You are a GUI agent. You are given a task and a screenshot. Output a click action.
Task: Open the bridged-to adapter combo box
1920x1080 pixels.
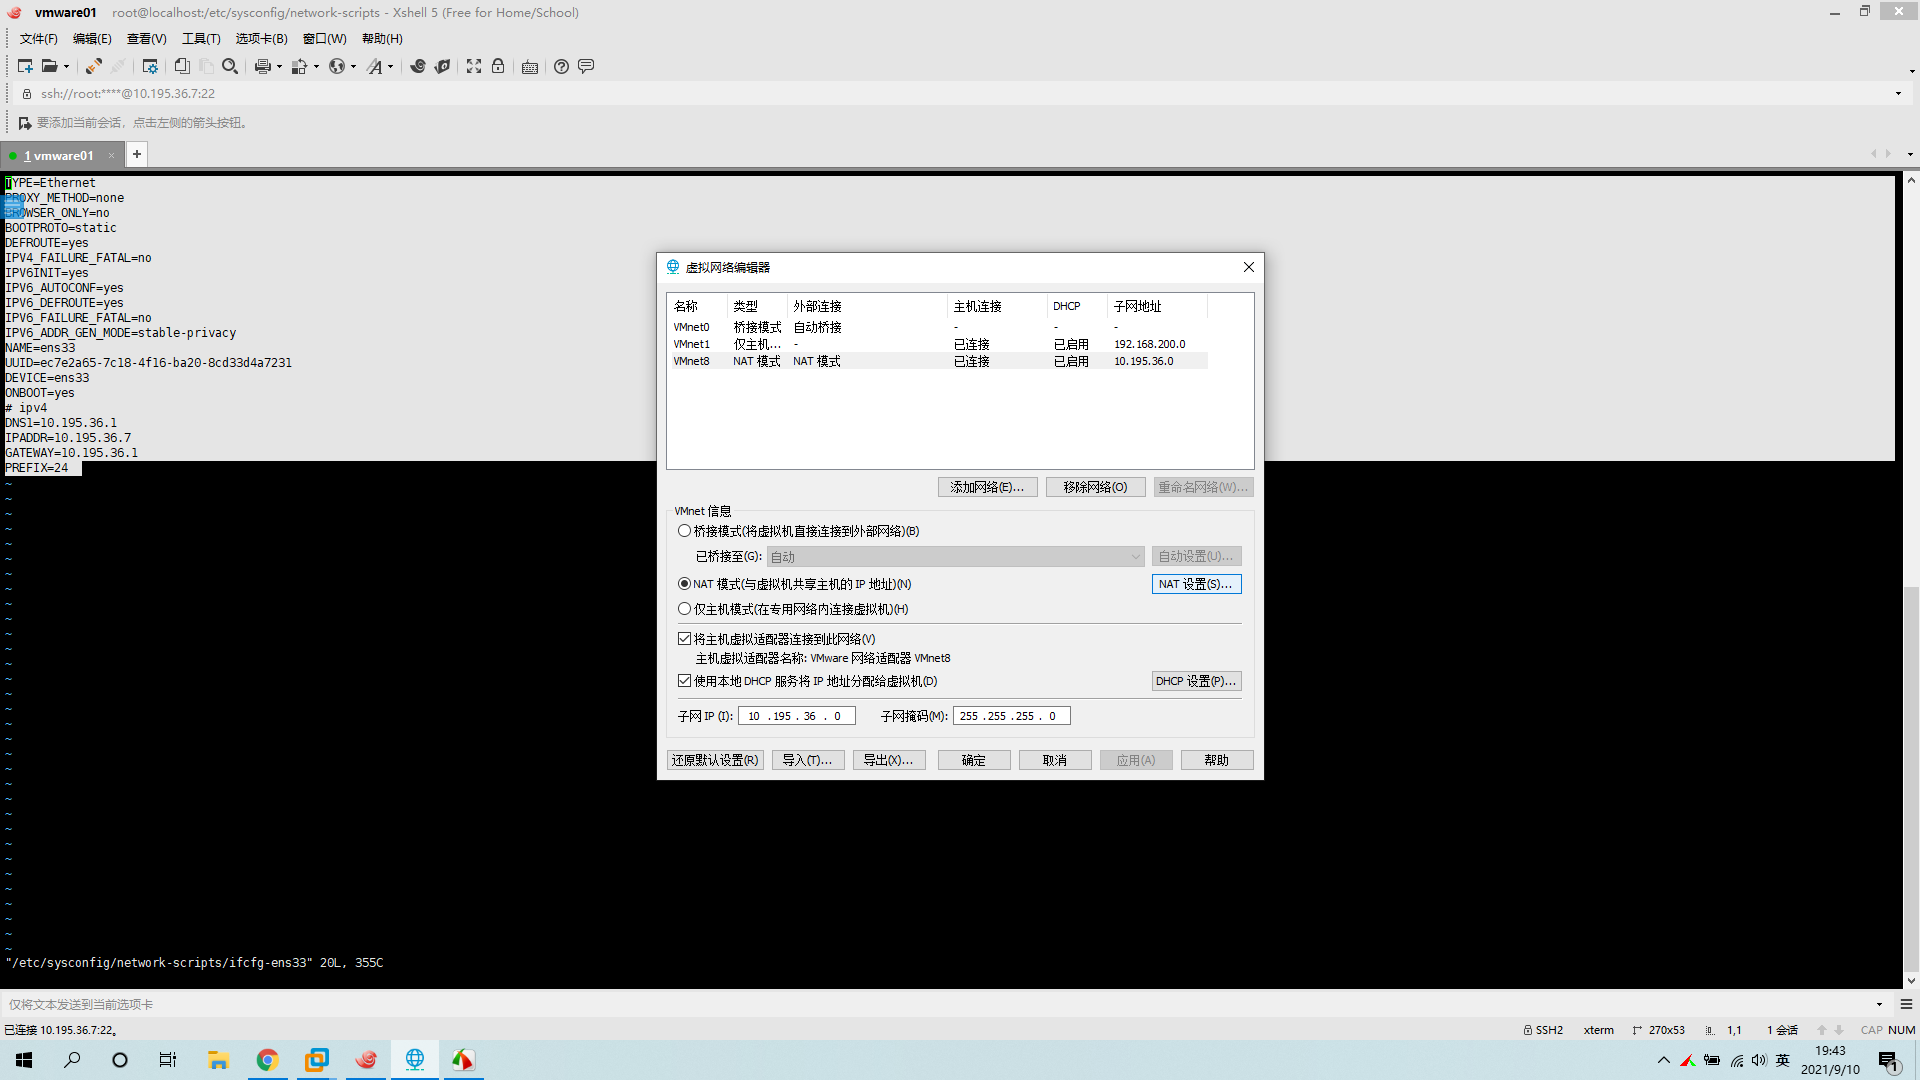[955, 557]
